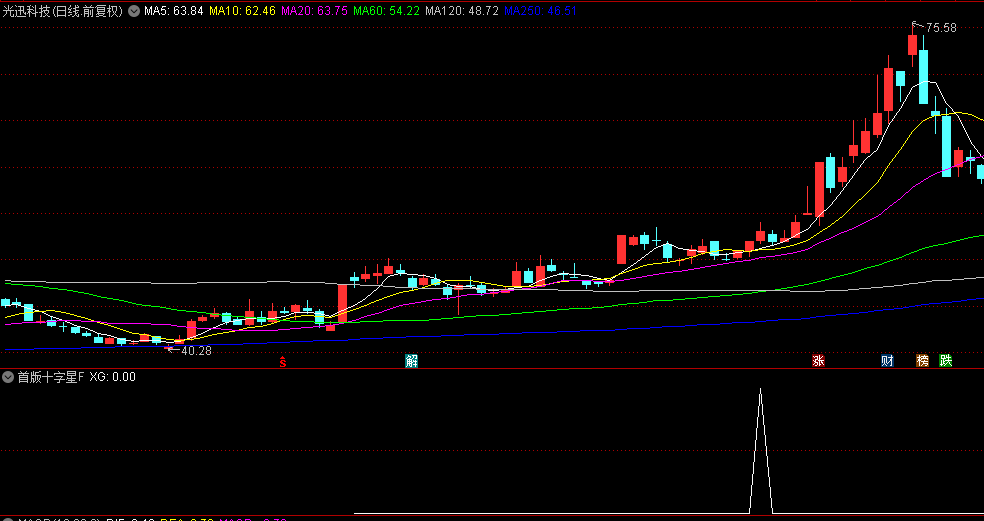Open the 财 financial report marker
This screenshot has height=521, width=984.
(x=887, y=361)
